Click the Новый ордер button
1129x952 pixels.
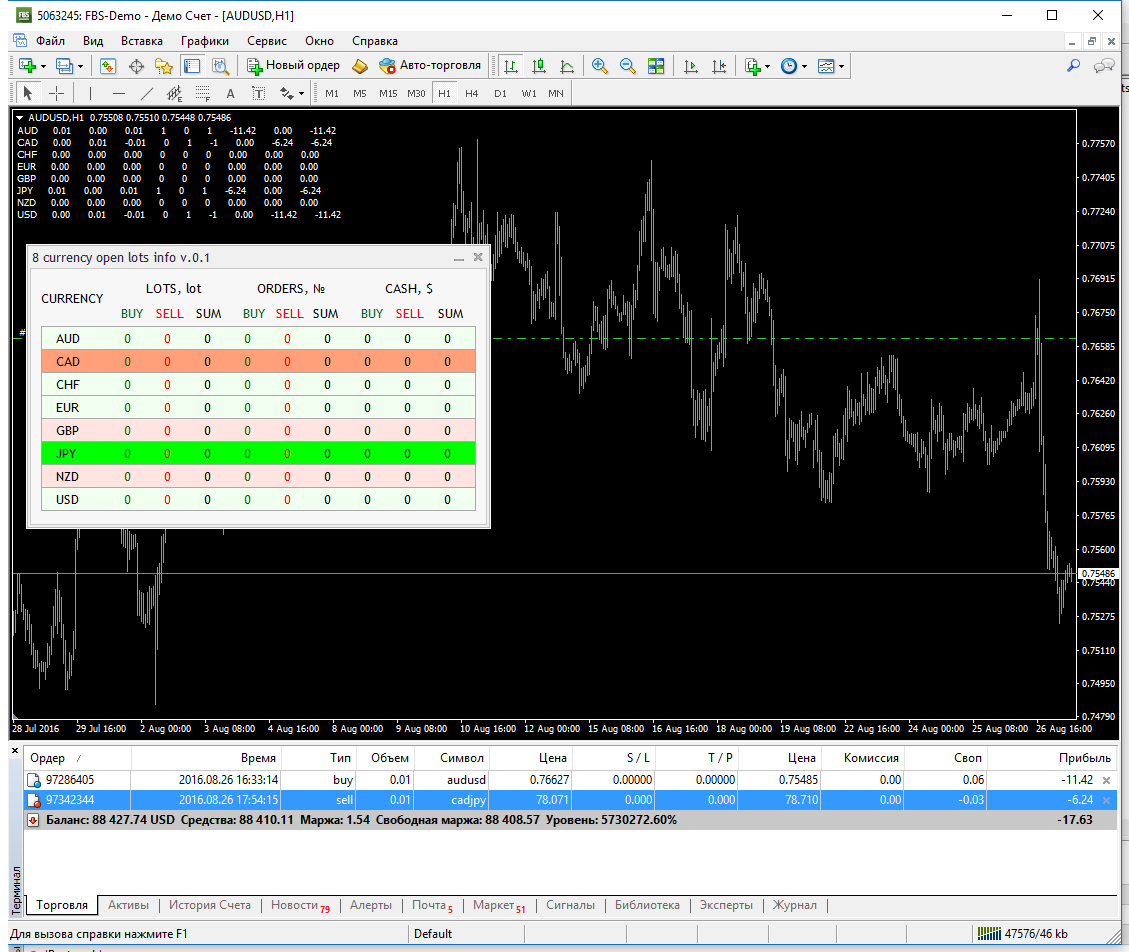point(293,66)
